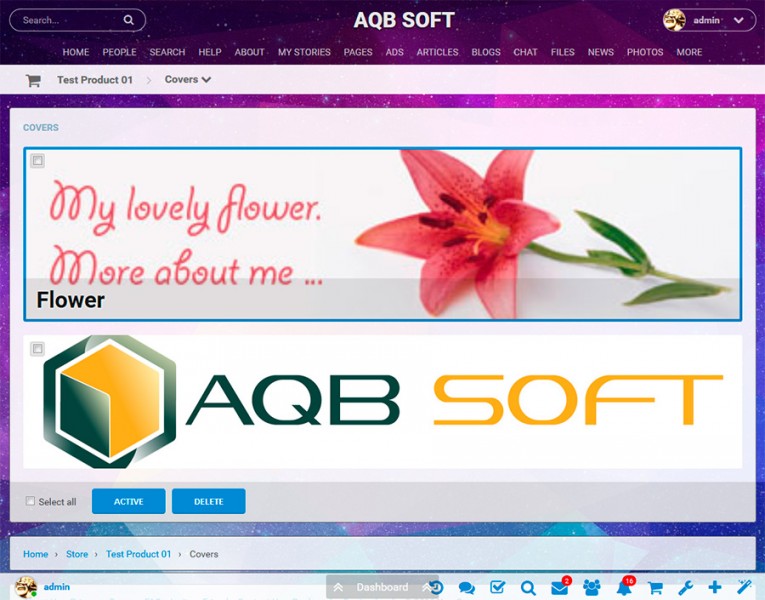This screenshot has height=600, width=765.
Task: Check the AQB SOFT logo cover checkbox
Action: 38,348
